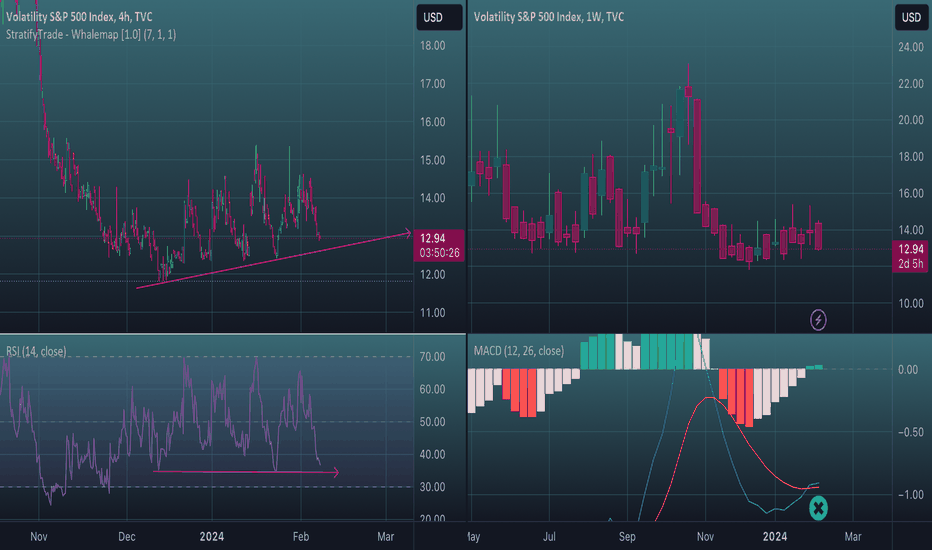Click 15.00 on the 4h price axis
The height and width of the screenshot is (550, 932).
[x=433, y=161]
